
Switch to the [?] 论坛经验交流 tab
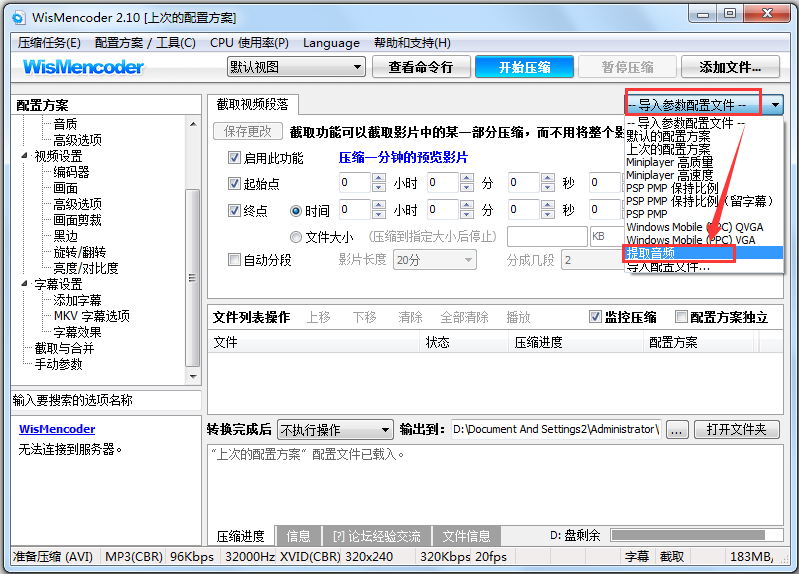(377, 536)
